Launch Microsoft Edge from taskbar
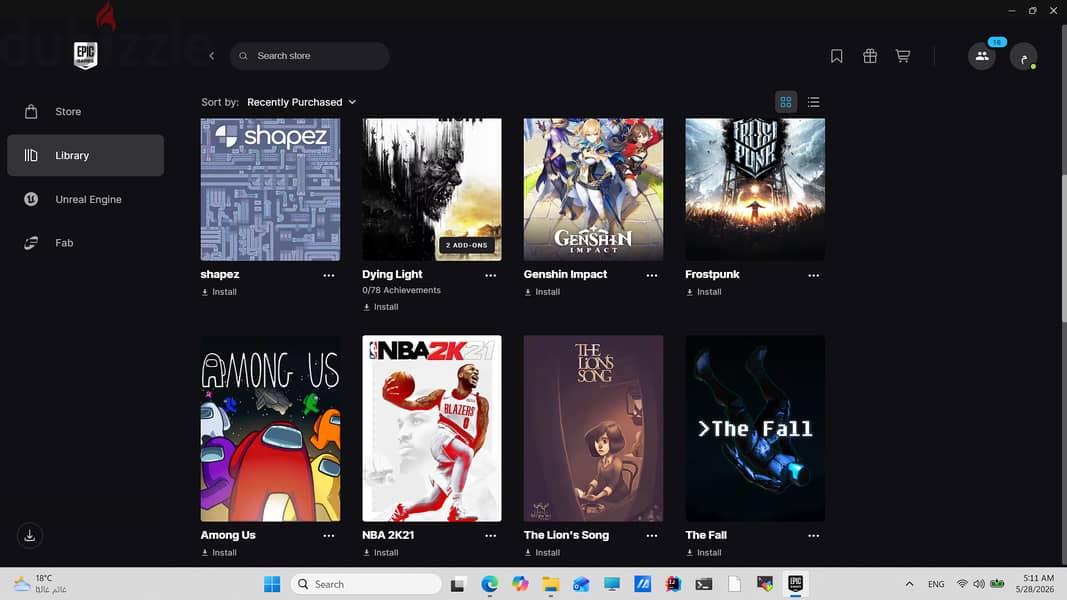The width and height of the screenshot is (1067, 600). coord(489,584)
